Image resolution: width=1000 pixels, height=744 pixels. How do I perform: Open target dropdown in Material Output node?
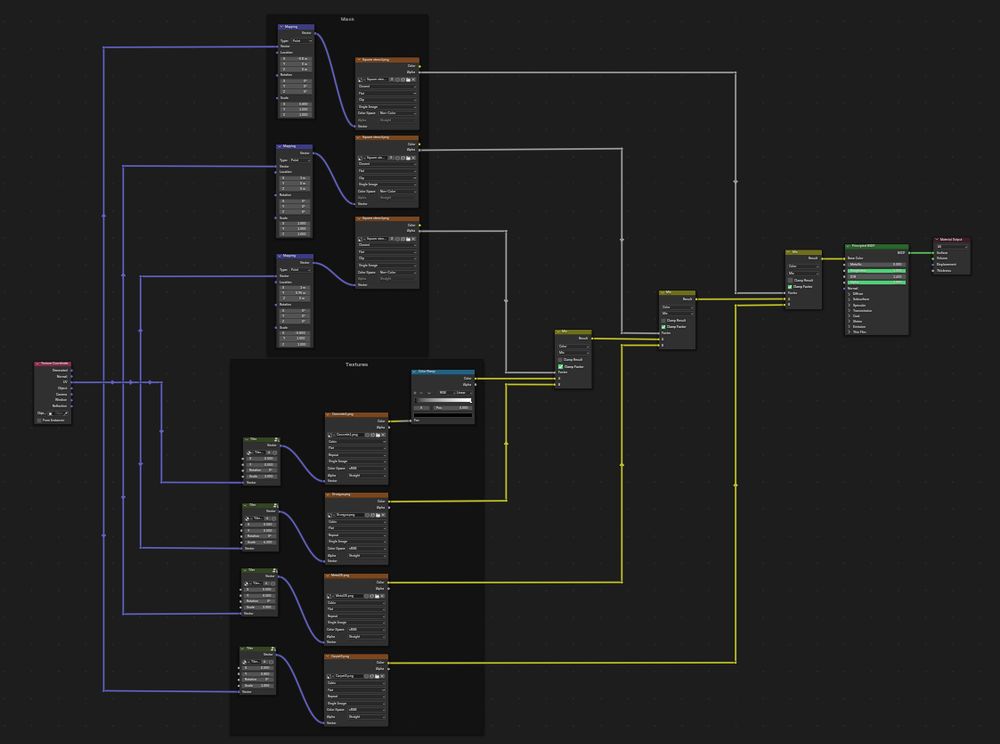click(952, 247)
